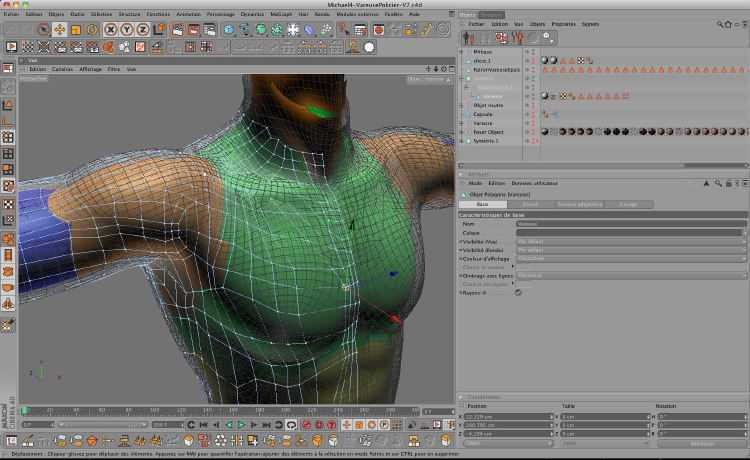Open the Visibilité (Vue) dropdown
750x460 pixels.
631,241
